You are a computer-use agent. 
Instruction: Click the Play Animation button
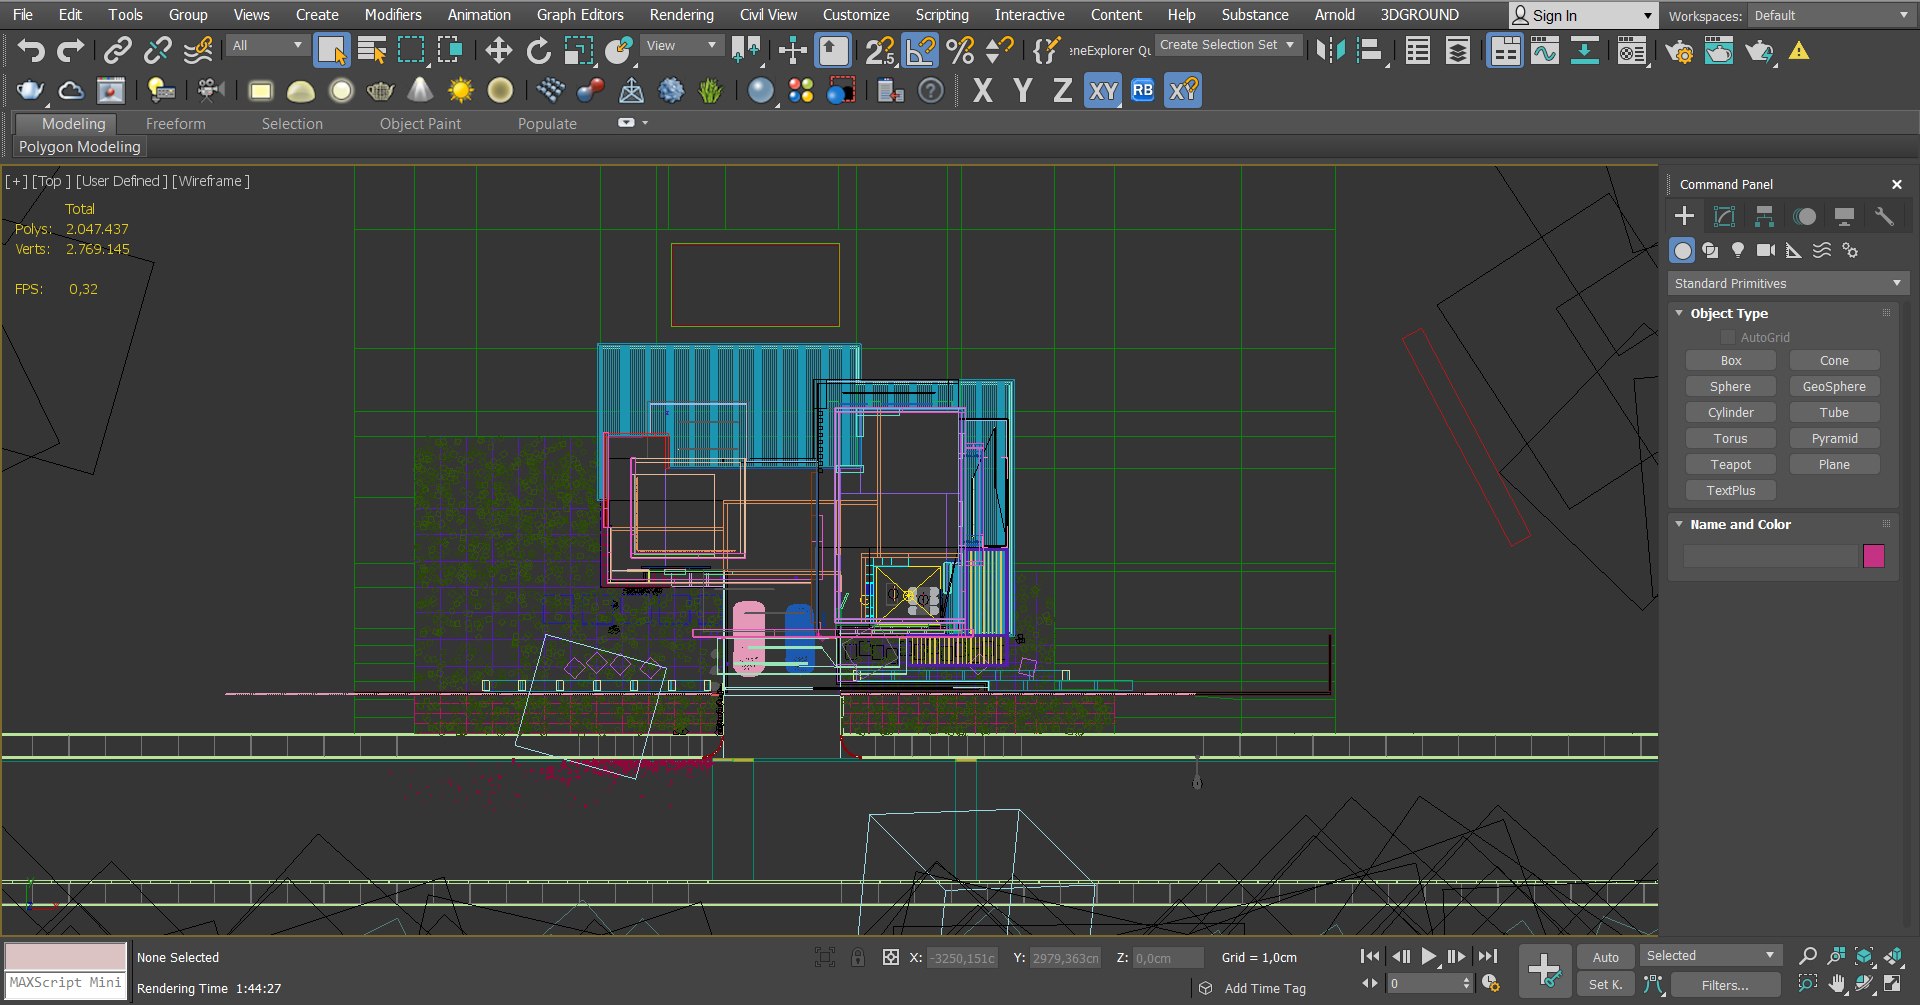point(1429,957)
